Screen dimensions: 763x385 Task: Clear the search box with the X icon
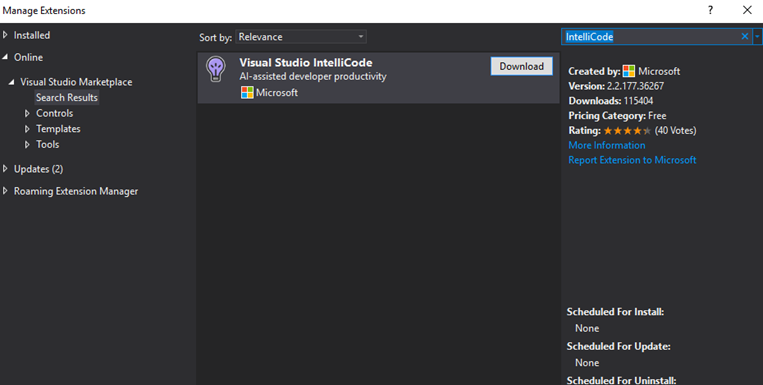745,37
